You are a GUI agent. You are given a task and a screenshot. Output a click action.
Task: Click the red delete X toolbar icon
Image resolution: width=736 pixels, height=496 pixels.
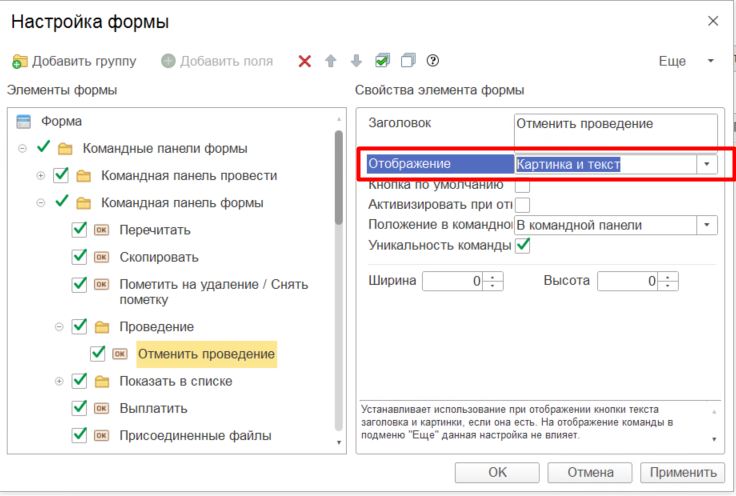pyautogui.click(x=305, y=61)
